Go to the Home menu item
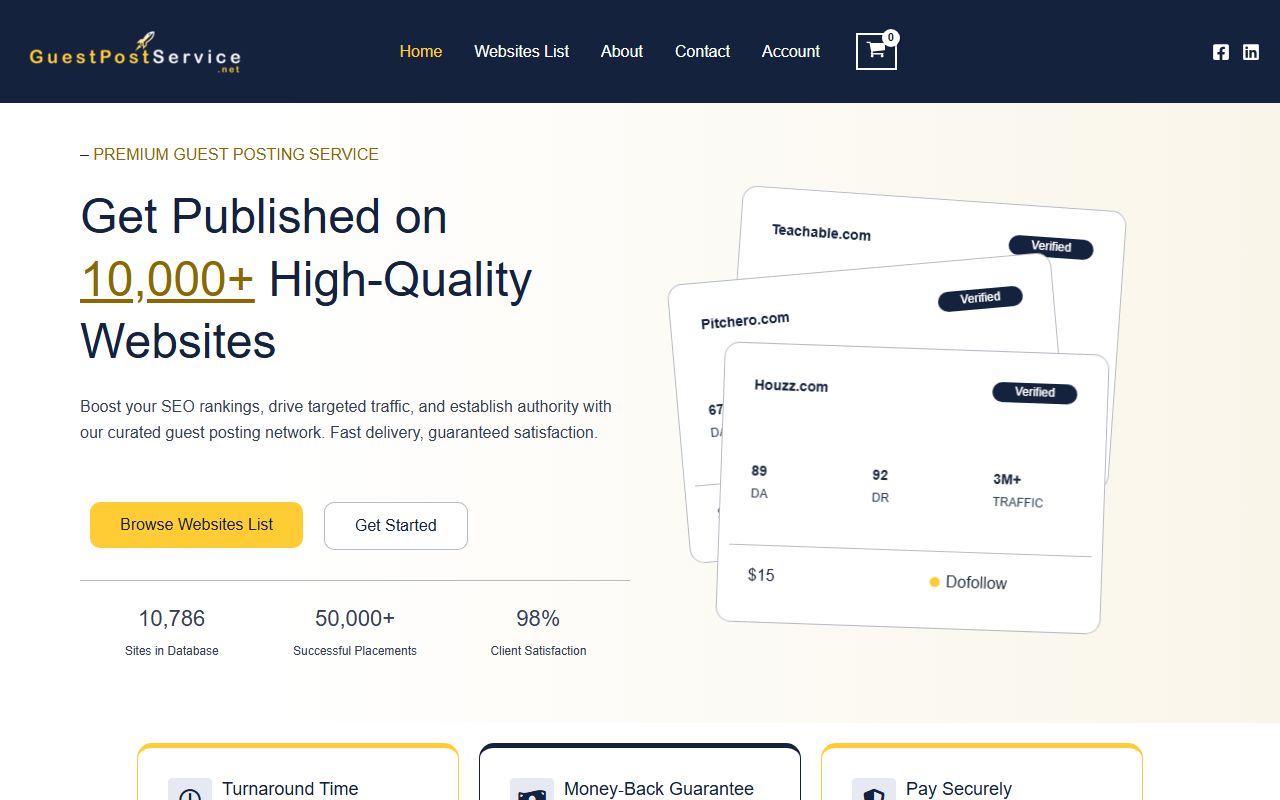The height and width of the screenshot is (800, 1280). pyautogui.click(x=421, y=51)
